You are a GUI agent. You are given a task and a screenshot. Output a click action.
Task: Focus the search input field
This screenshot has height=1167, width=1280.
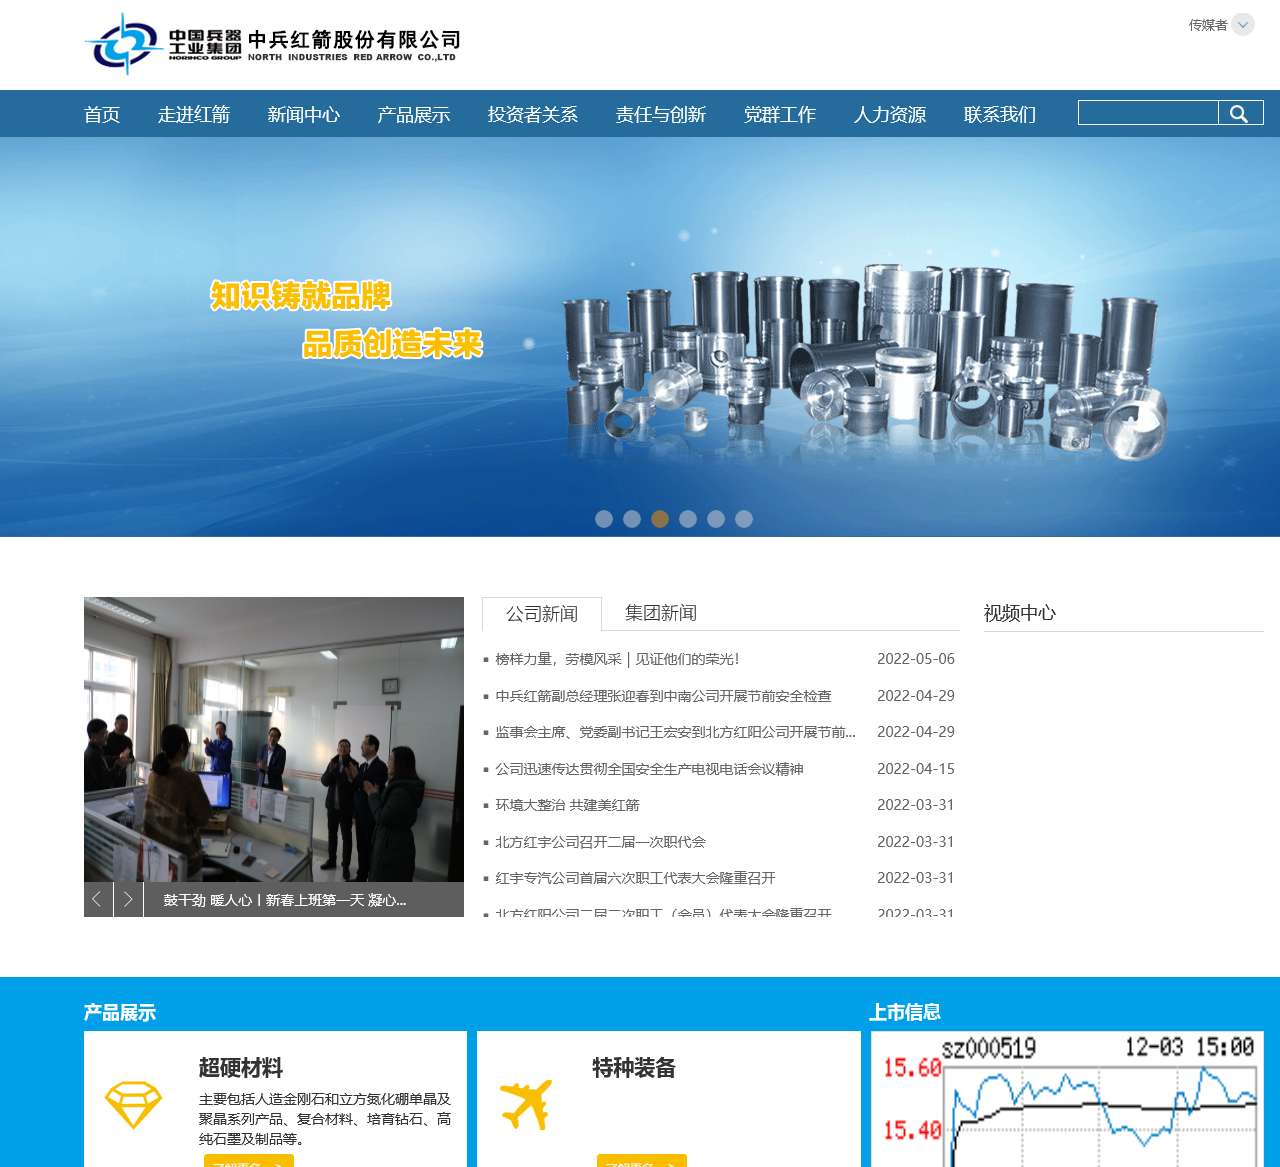pos(1148,113)
